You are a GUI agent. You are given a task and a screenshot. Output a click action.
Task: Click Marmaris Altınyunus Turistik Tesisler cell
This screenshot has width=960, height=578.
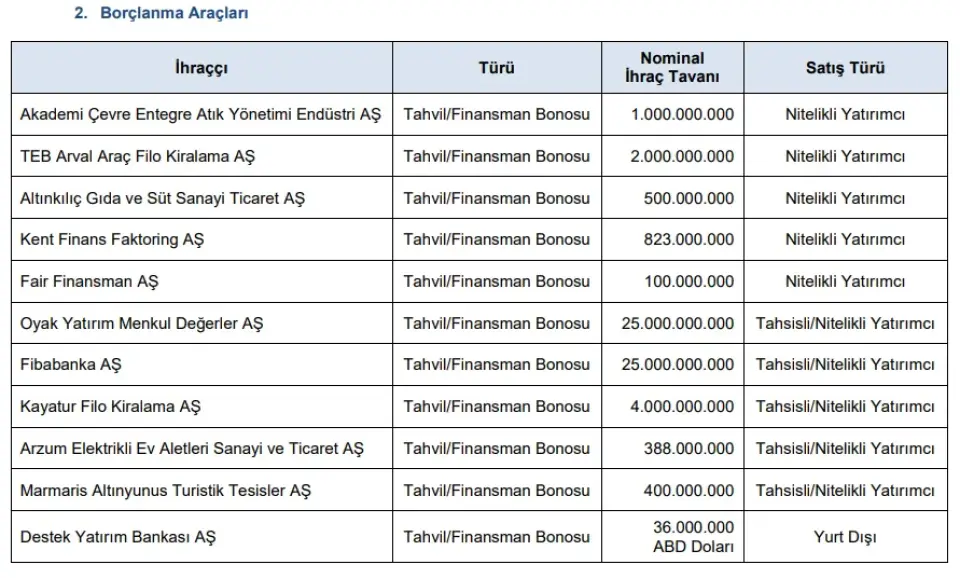pyautogui.click(x=201, y=490)
